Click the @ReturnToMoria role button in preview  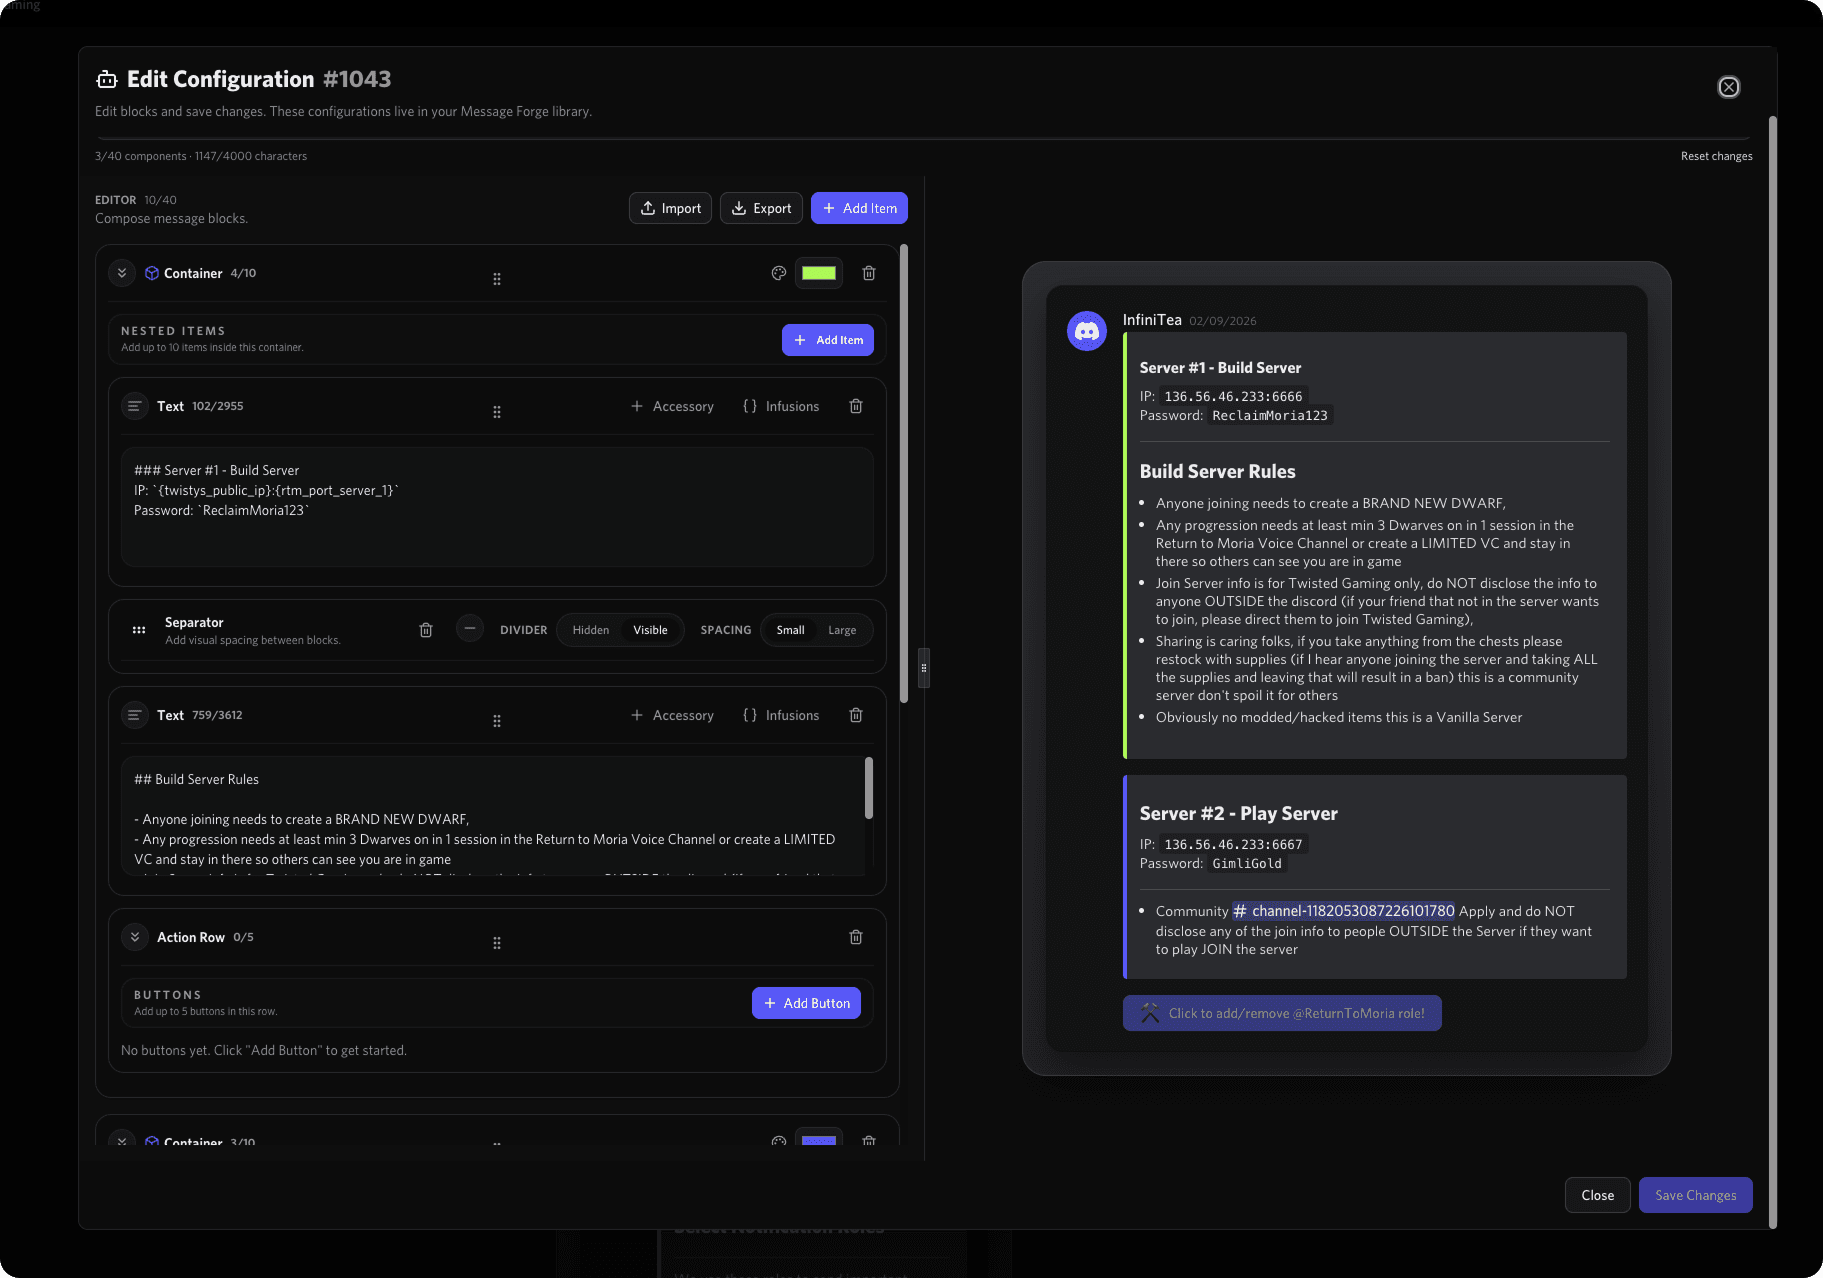click(1282, 1013)
